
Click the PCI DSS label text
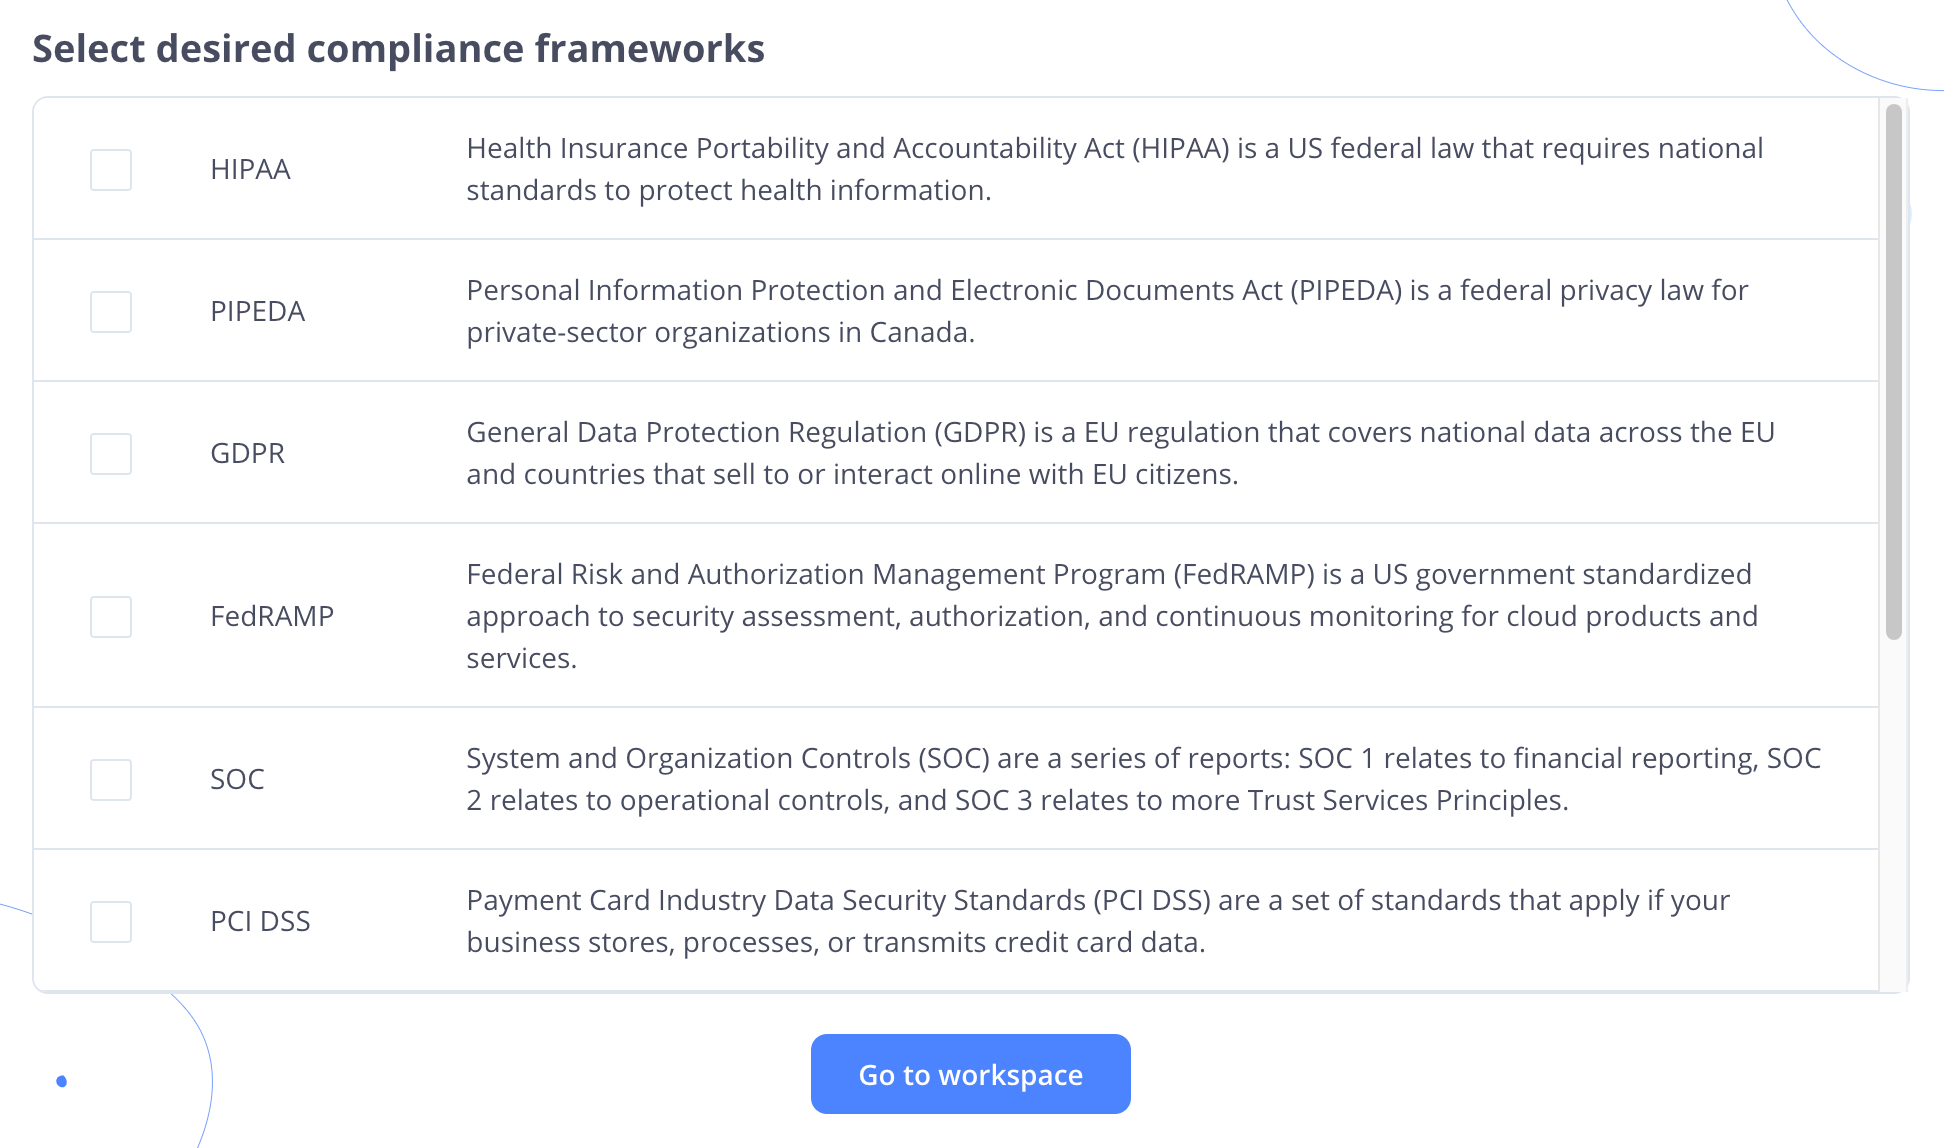click(260, 922)
